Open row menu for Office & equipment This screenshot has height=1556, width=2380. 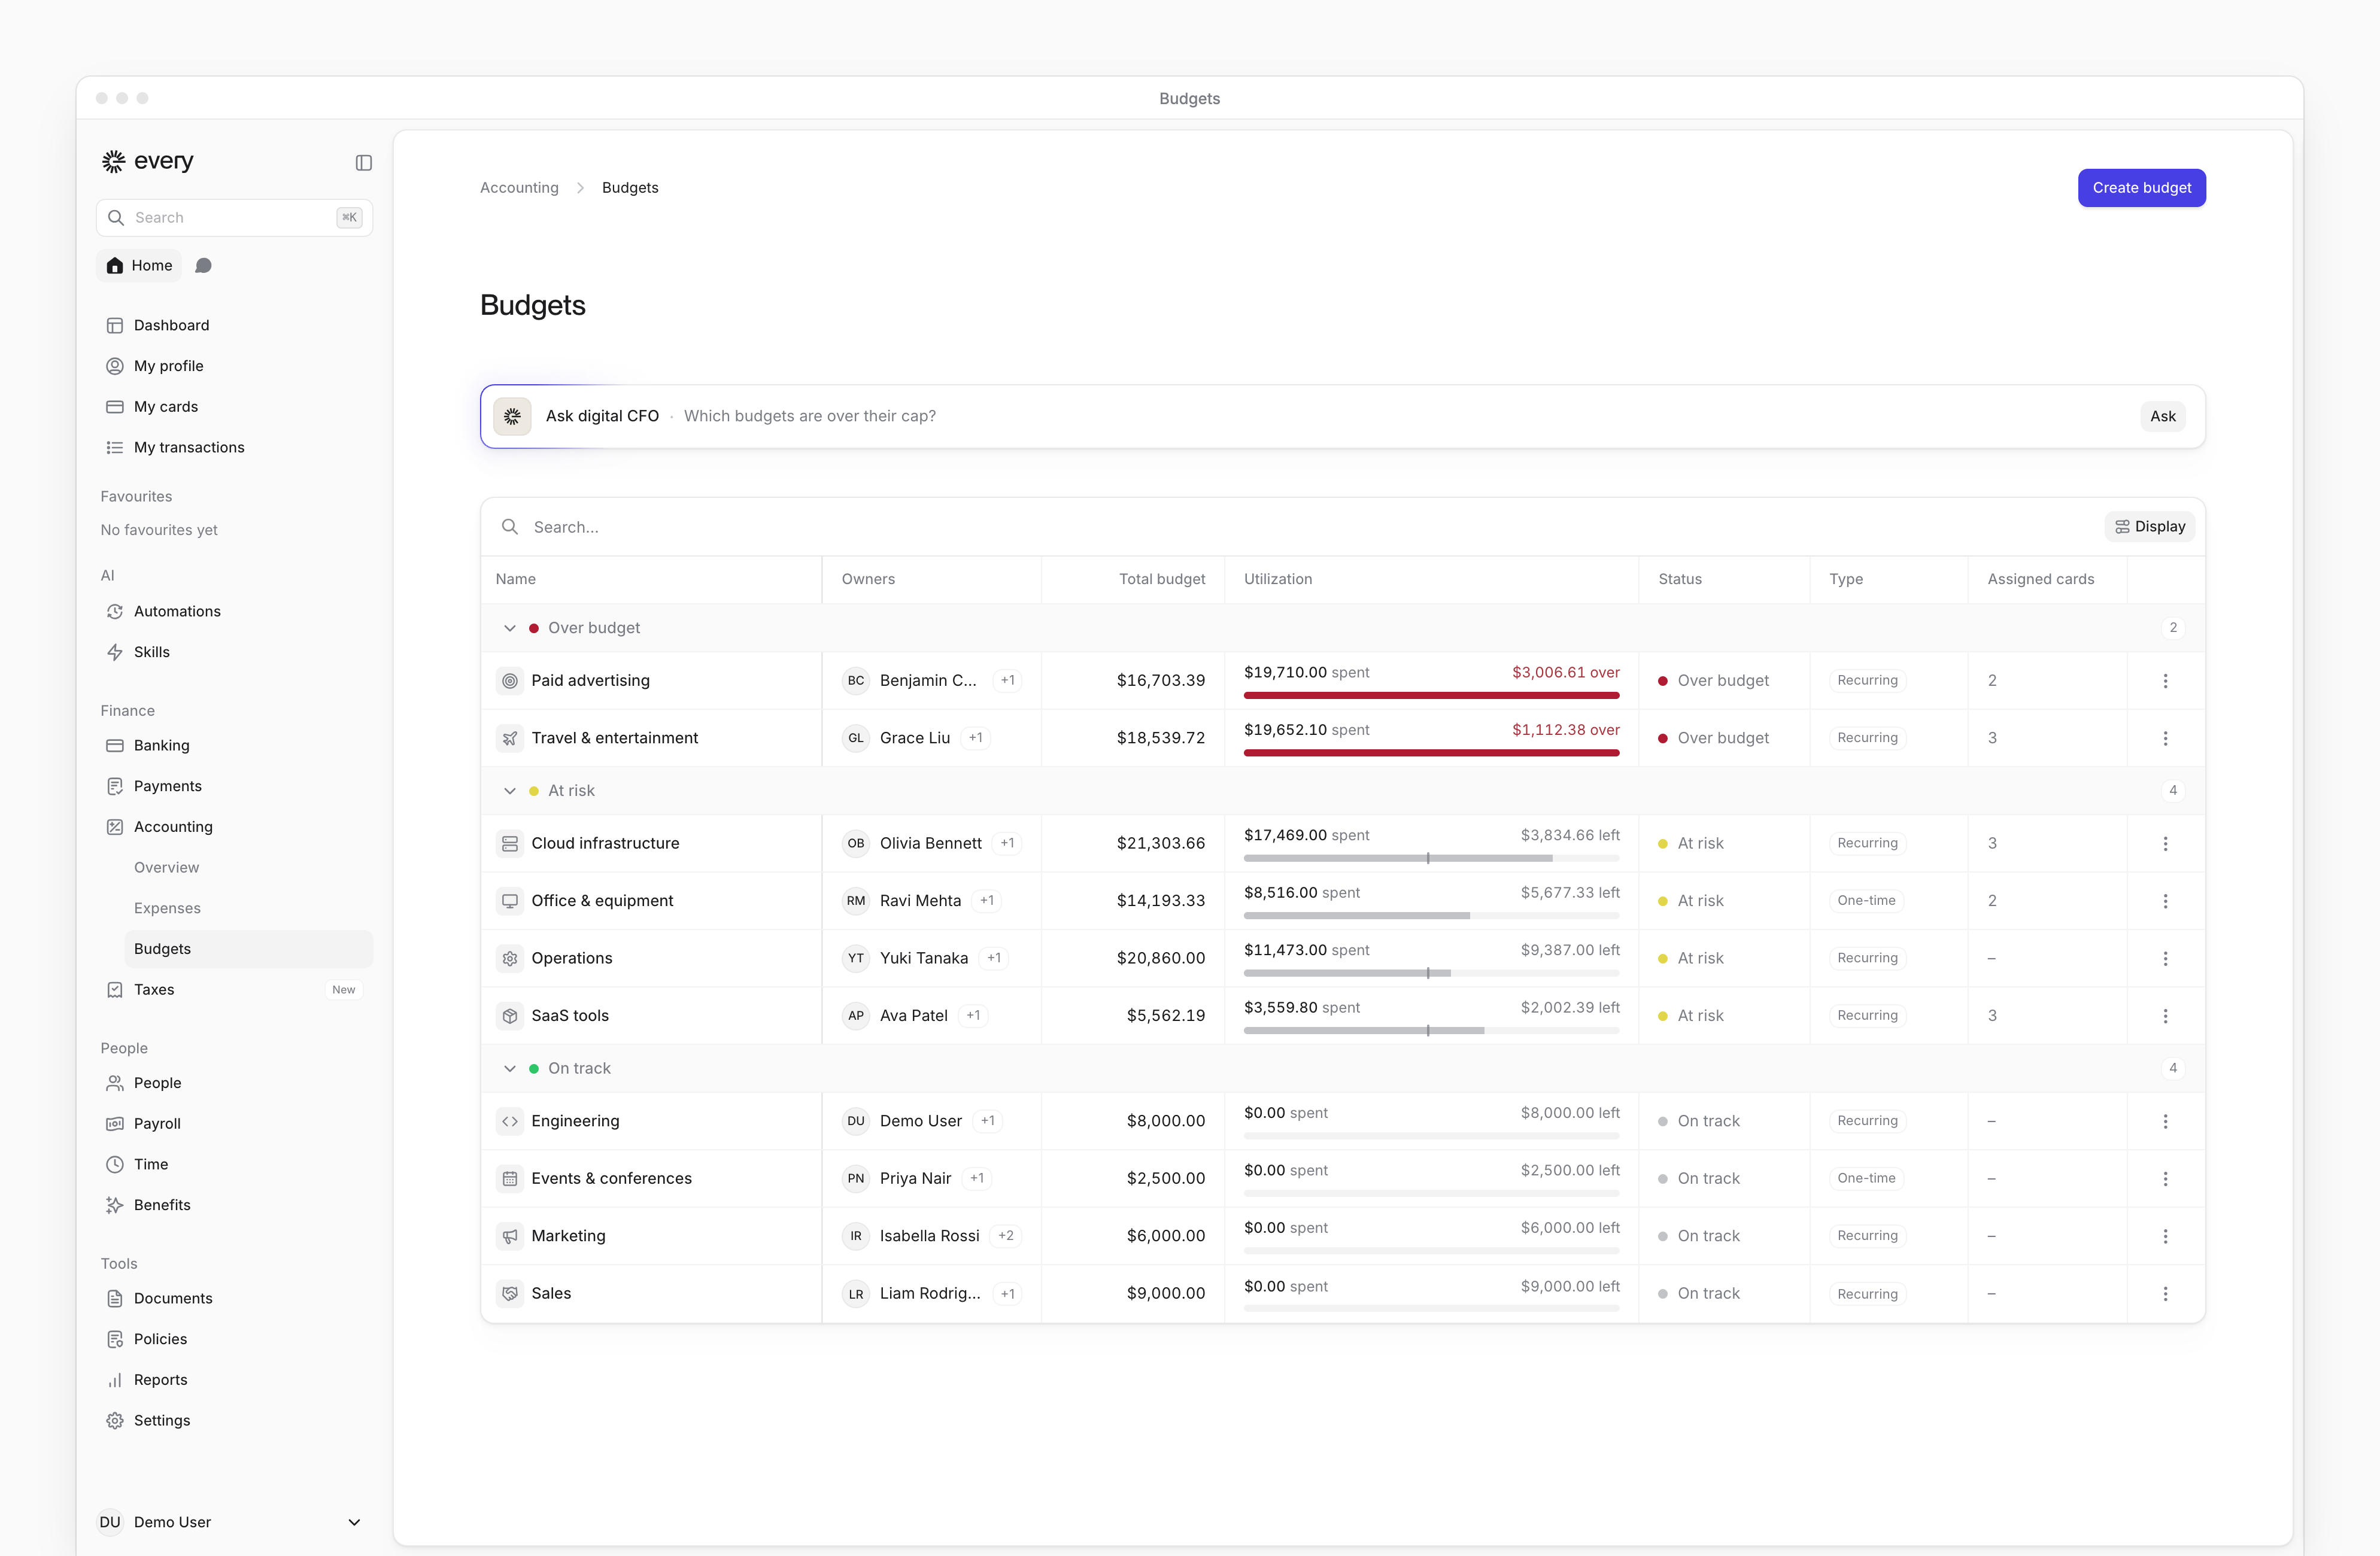click(x=2165, y=901)
